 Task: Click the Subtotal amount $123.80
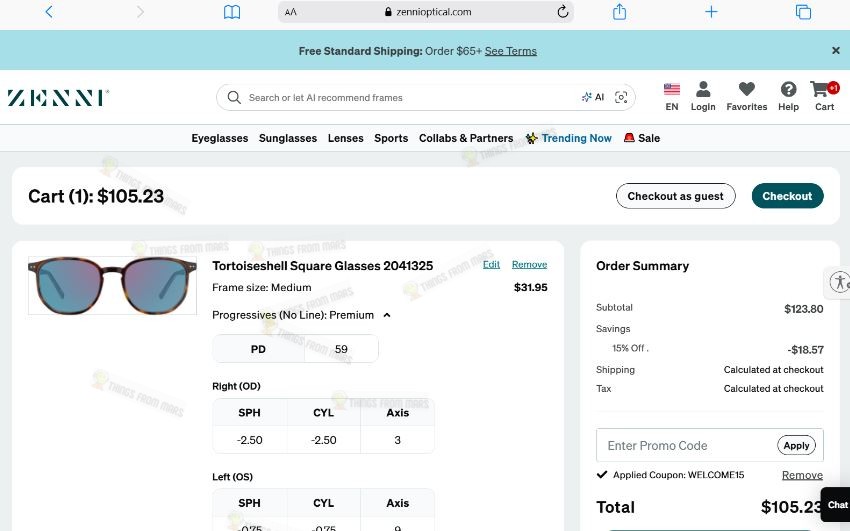tap(803, 309)
